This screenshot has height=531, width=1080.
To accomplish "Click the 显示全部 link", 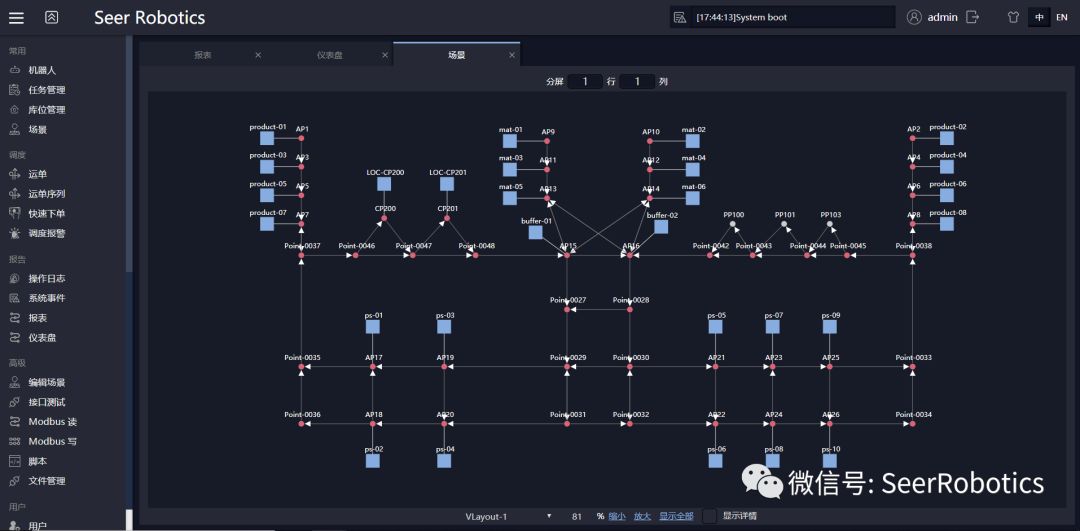I will click(x=676, y=516).
